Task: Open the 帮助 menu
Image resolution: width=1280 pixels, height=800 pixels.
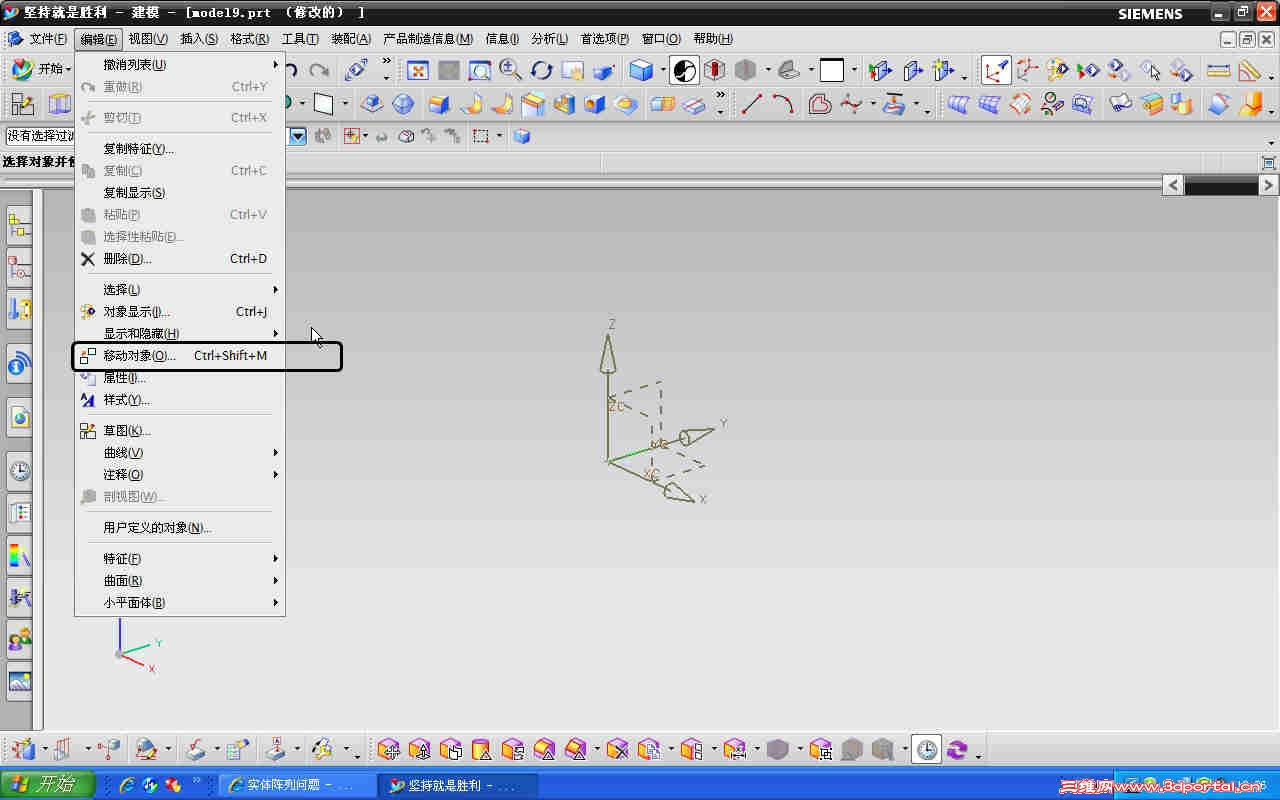Action: 713,39
